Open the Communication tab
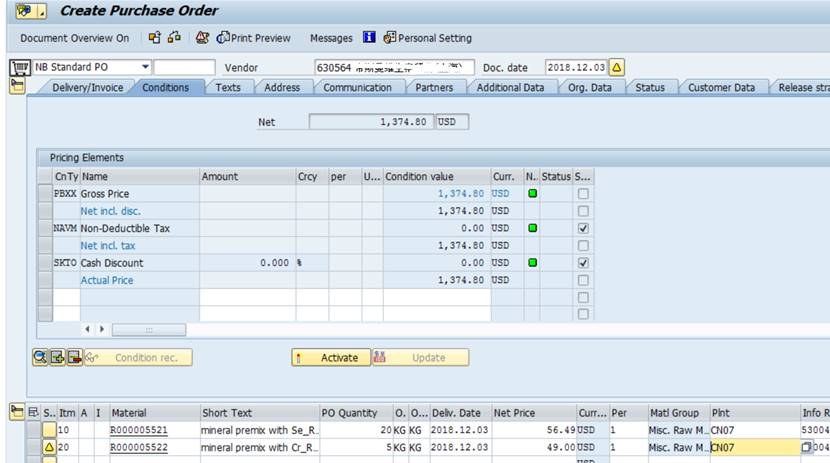The image size is (830, 463). (x=357, y=87)
